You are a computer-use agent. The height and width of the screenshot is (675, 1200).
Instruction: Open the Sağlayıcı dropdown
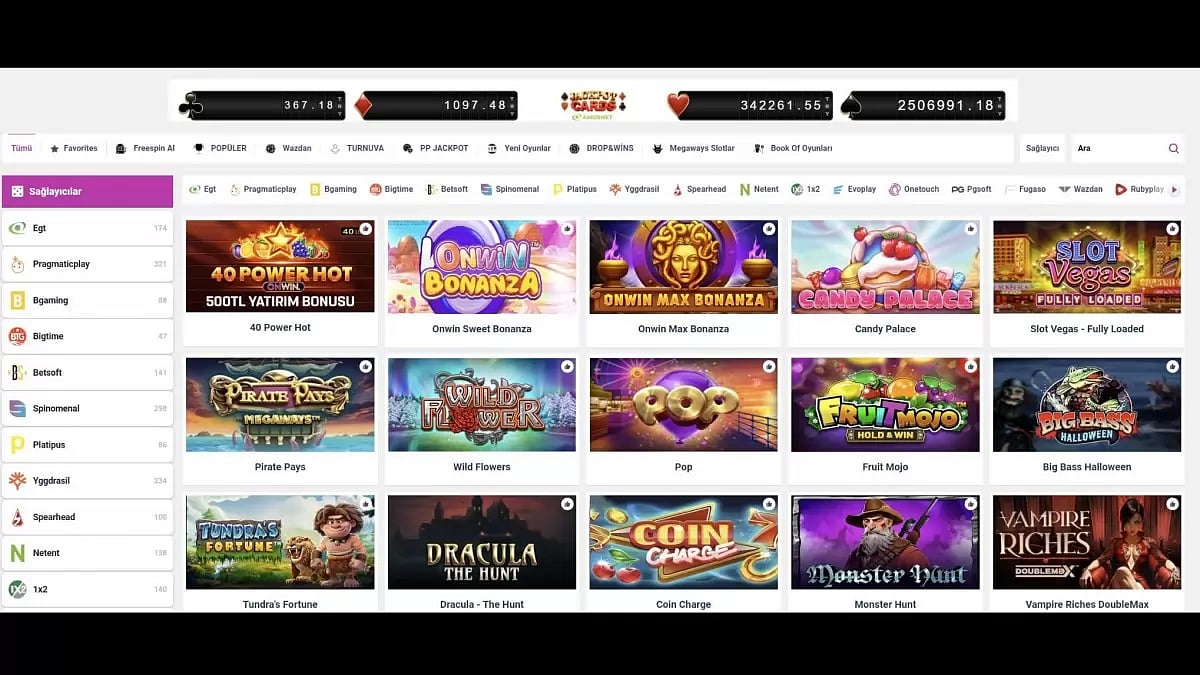point(1042,148)
